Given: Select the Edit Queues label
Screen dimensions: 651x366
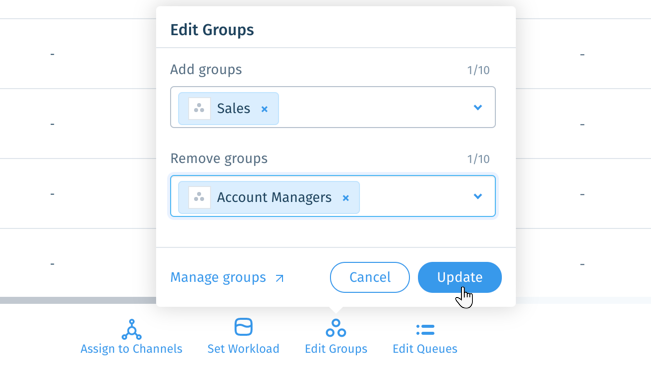Looking at the screenshot, I should [x=425, y=349].
